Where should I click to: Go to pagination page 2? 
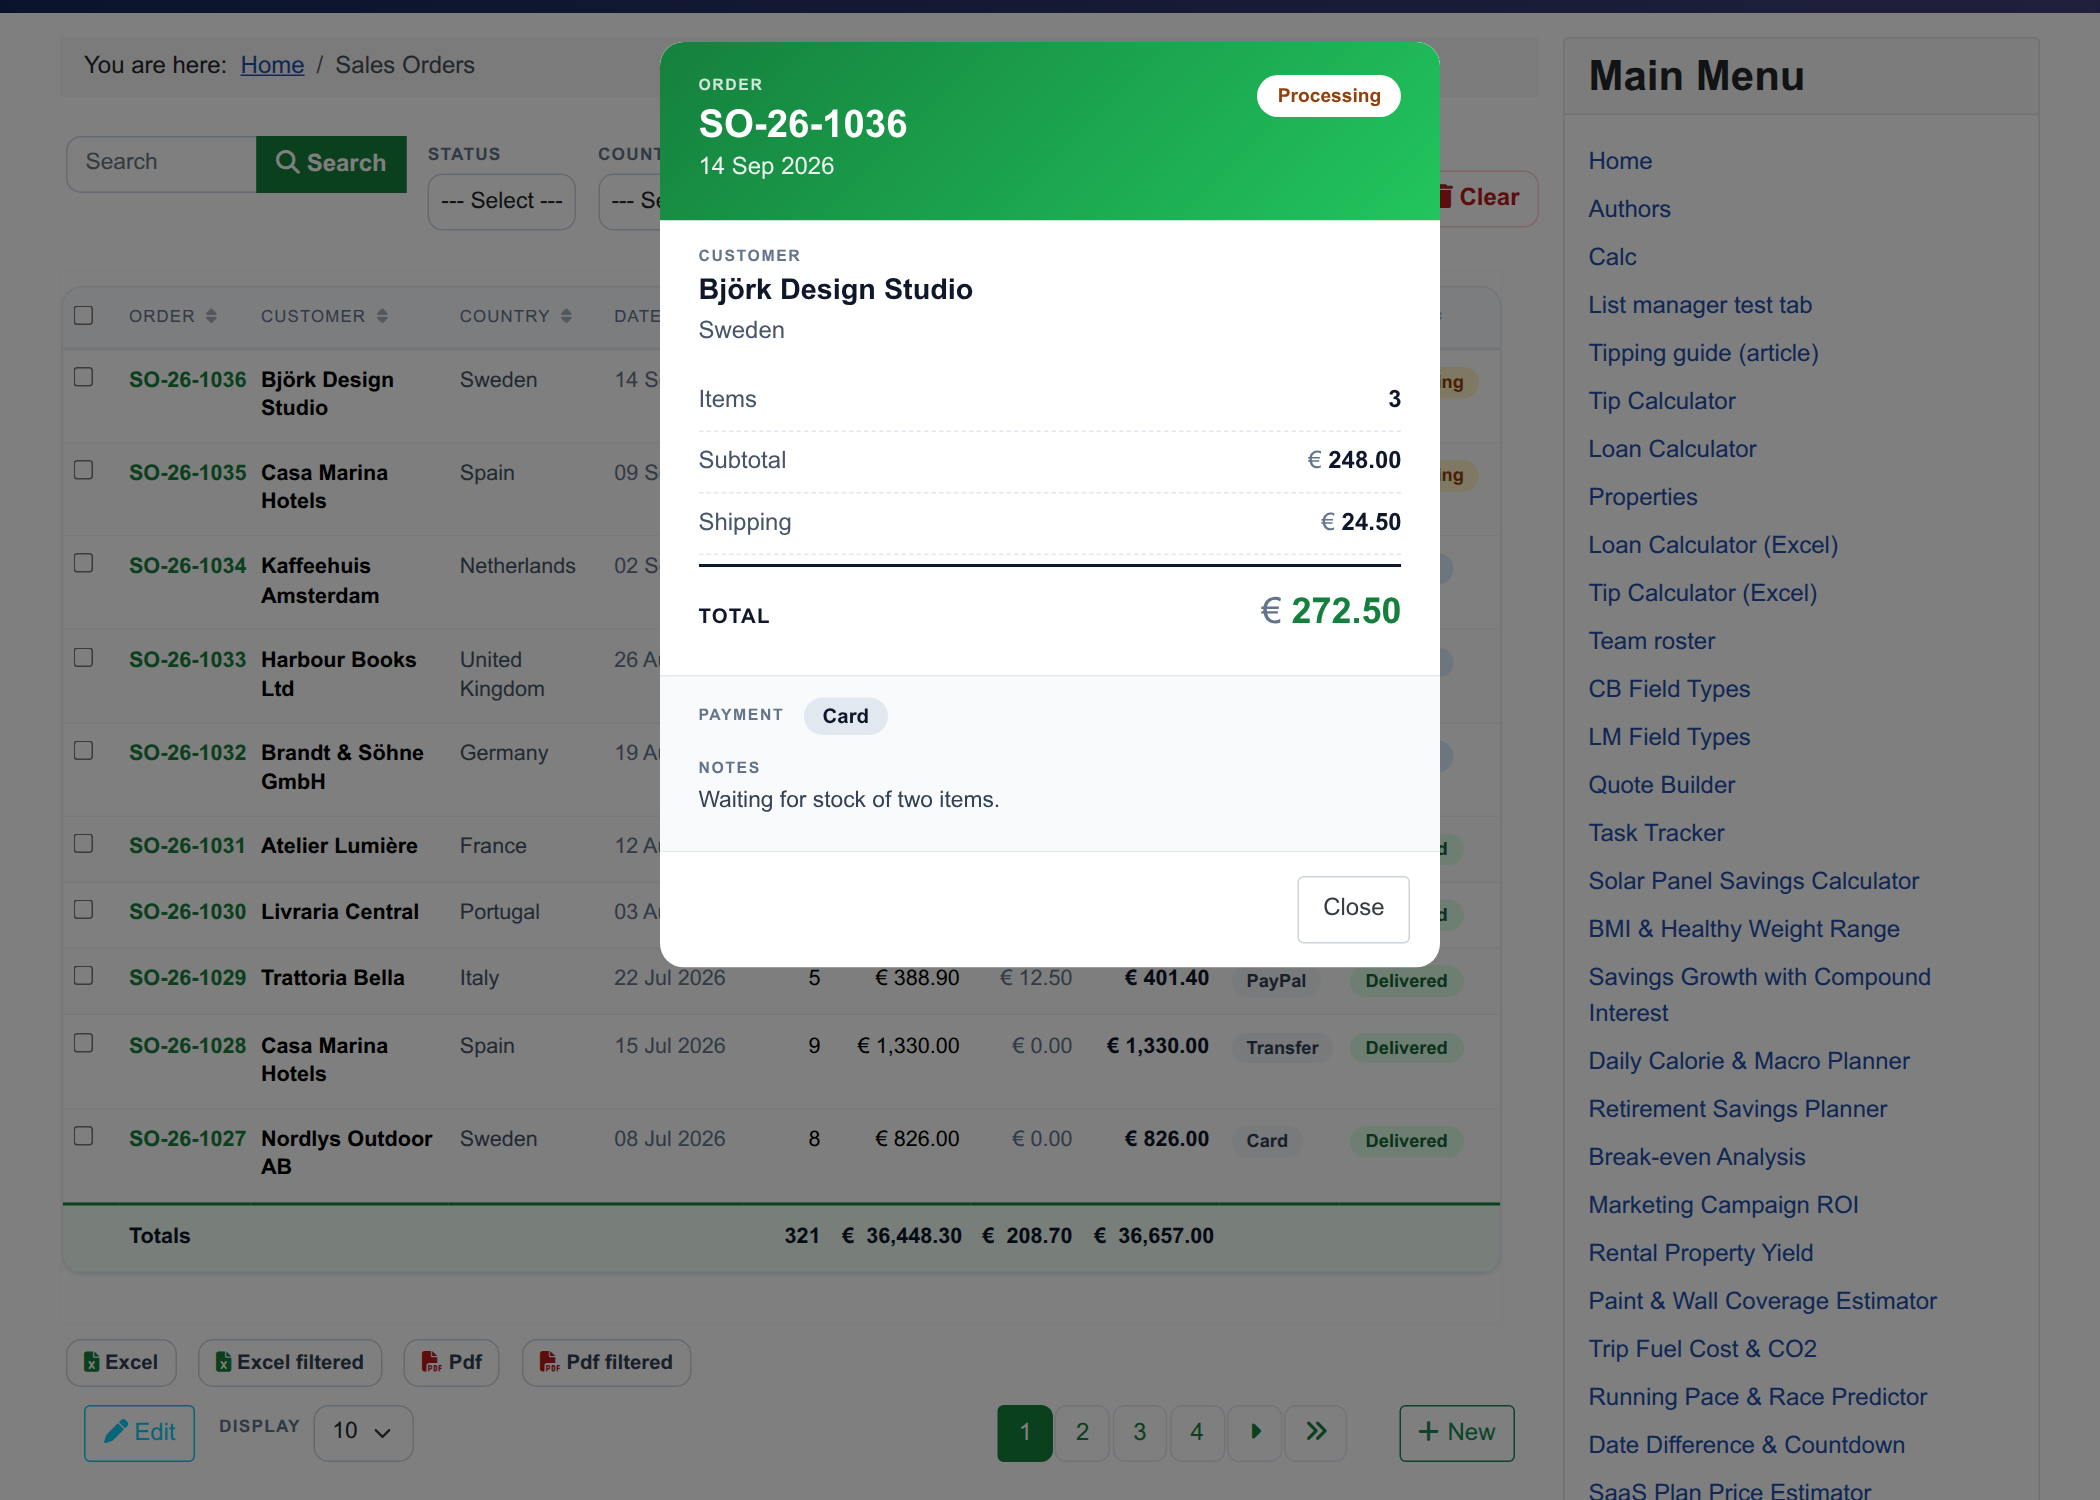(1082, 1433)
